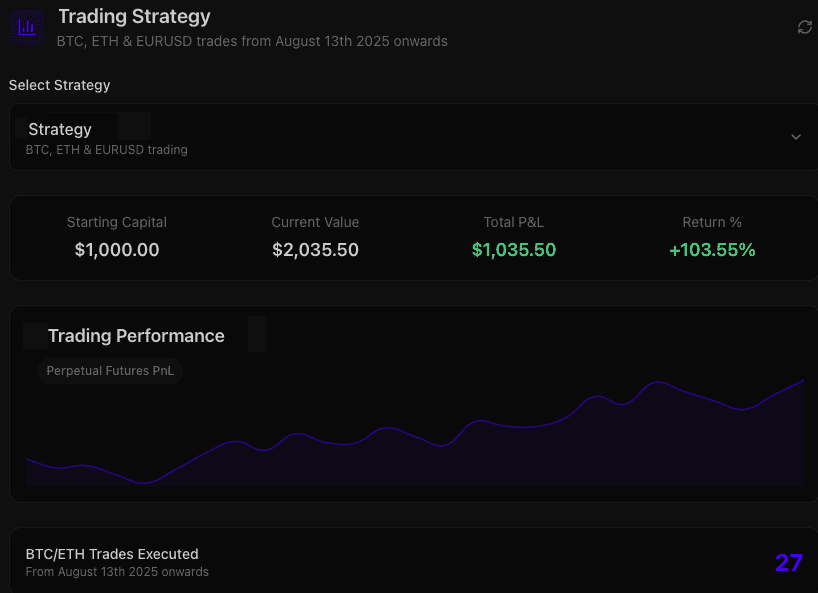Click the Trading Strategy page title
Viewport: 818px width, 593px height.
click(x=134, y=16)
